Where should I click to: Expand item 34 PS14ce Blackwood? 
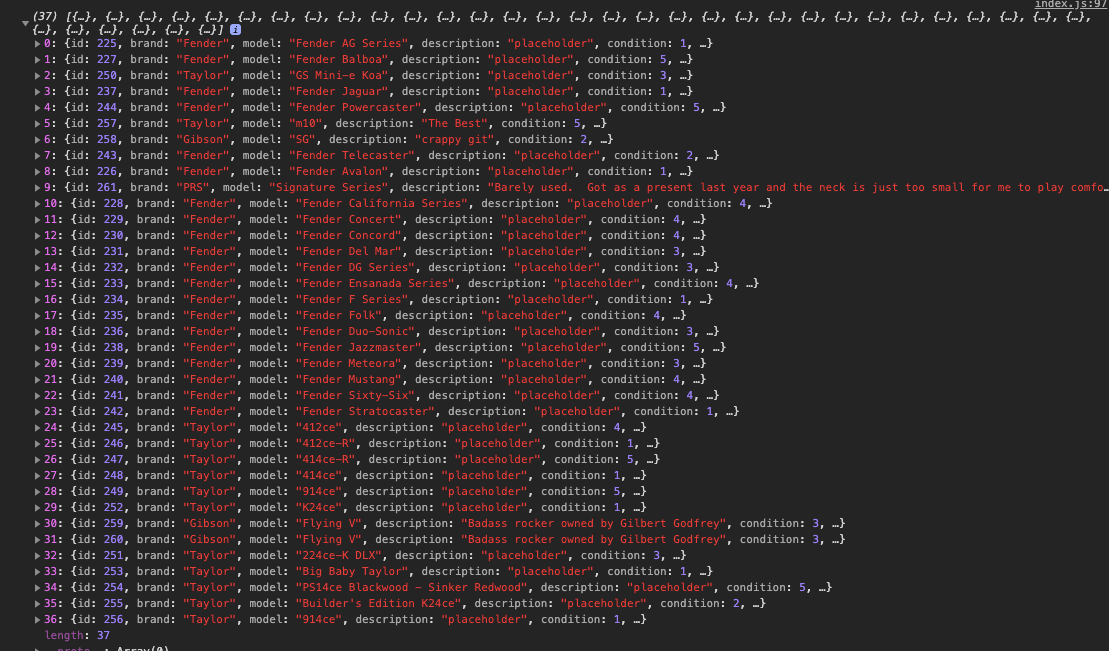point(37,587)
